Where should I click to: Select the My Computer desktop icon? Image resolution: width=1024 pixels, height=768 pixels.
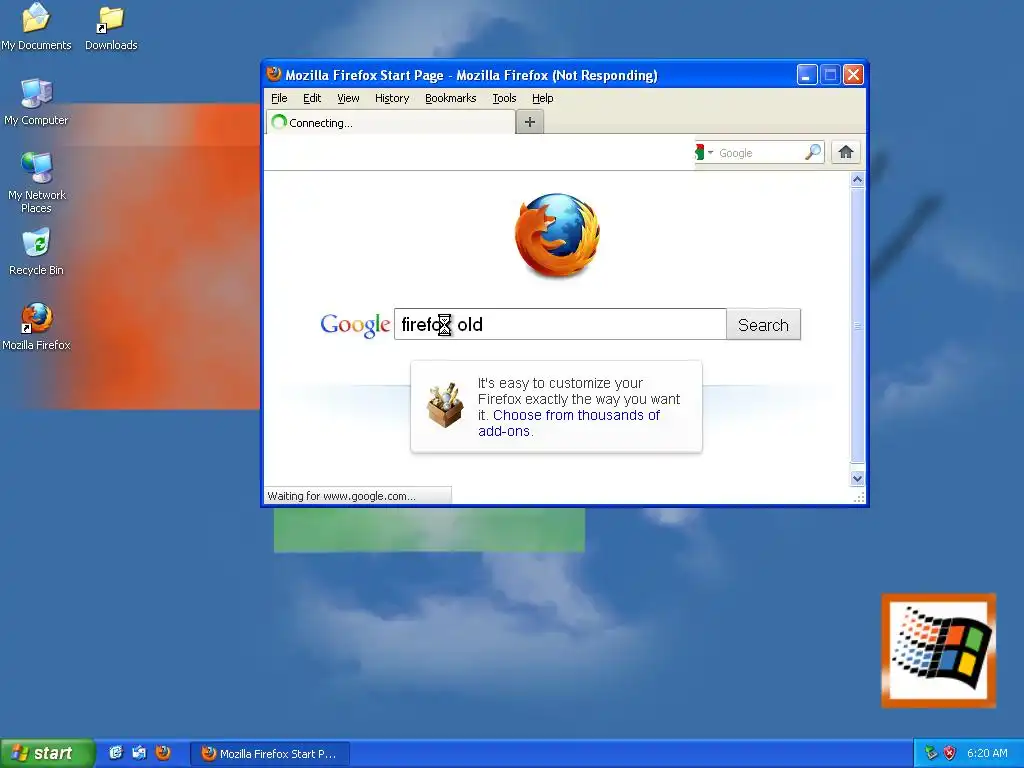[36, 102]
